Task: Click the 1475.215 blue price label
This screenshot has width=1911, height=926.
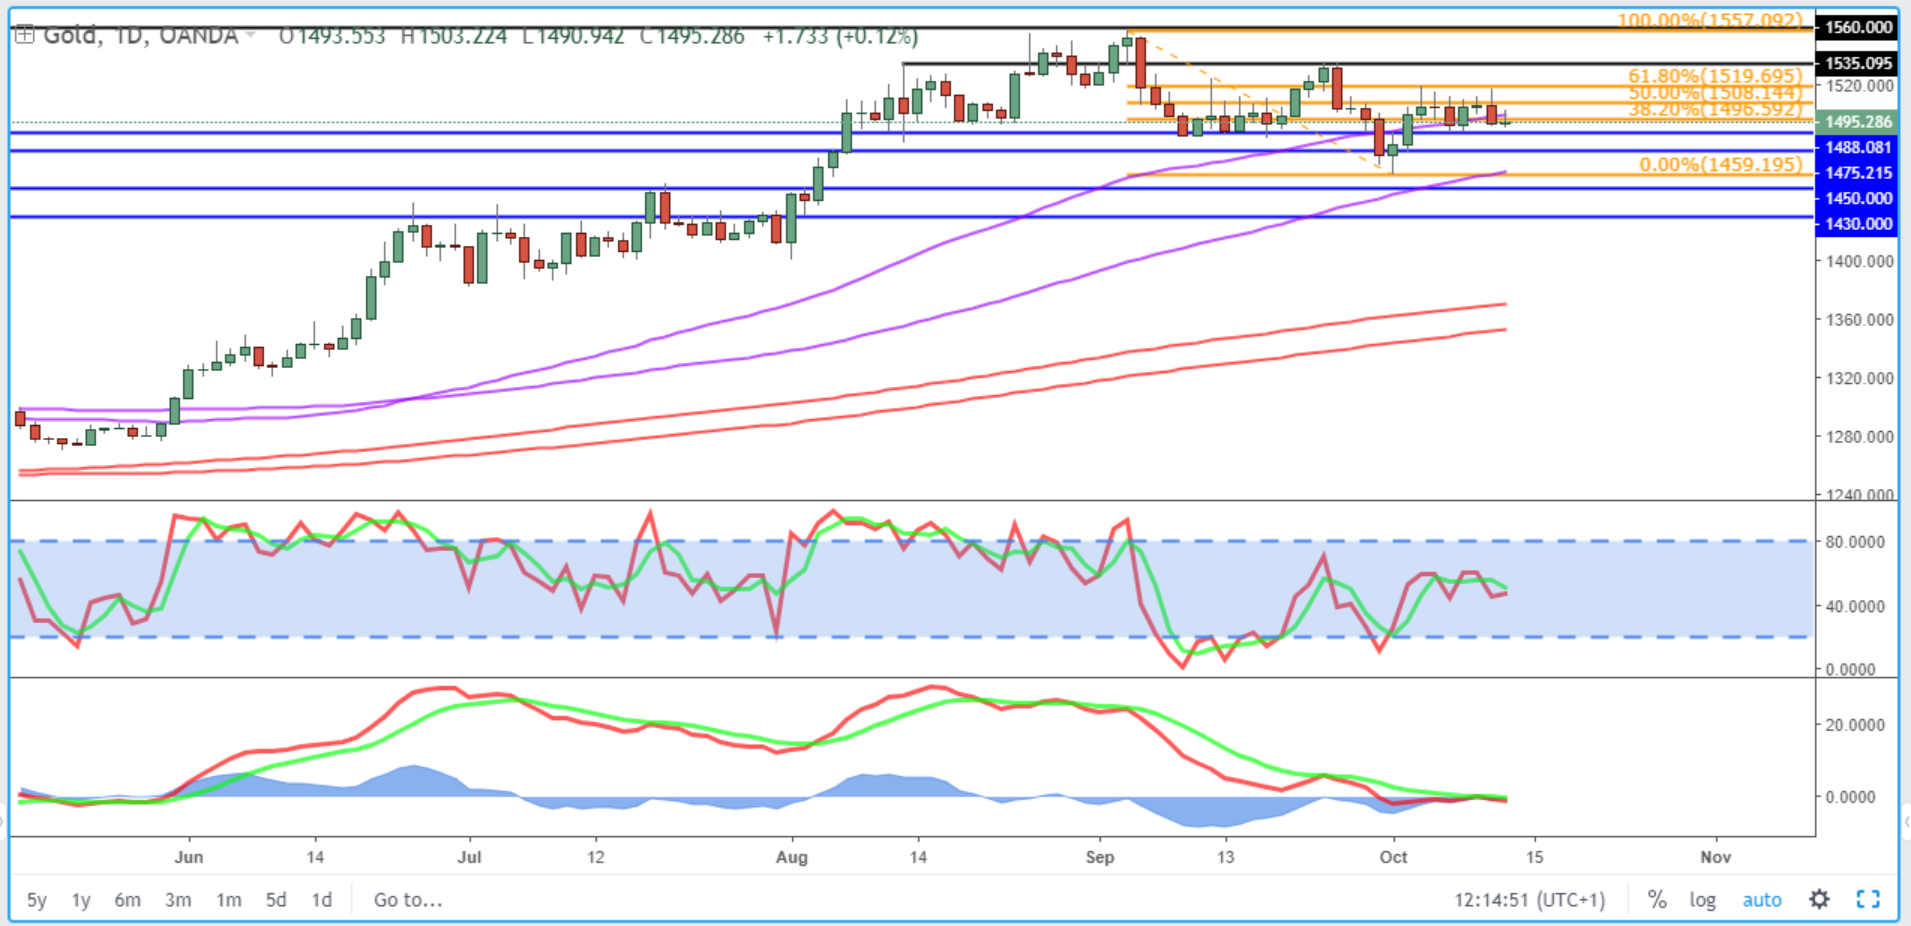Action: point(1858,173)
